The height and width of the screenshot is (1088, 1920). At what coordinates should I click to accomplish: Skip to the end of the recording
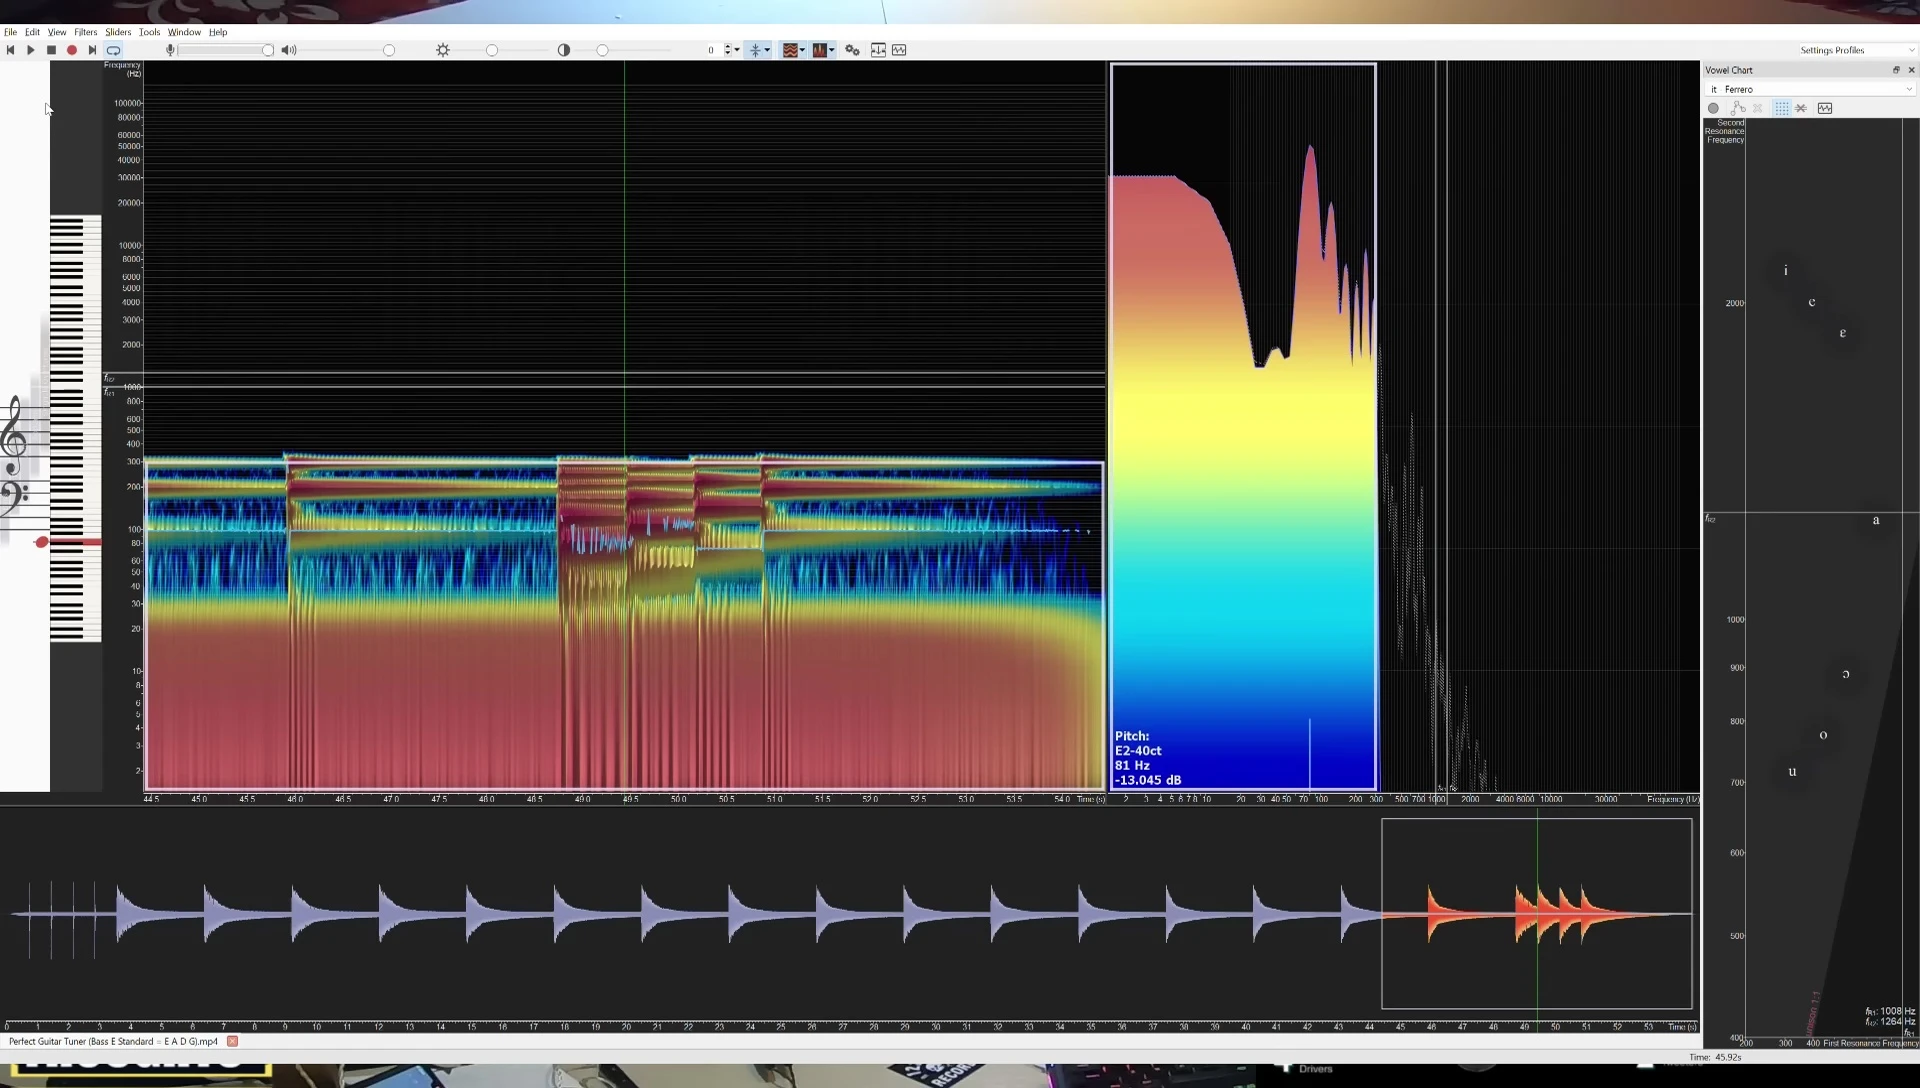pyautogui.click(x=92, y=50)
